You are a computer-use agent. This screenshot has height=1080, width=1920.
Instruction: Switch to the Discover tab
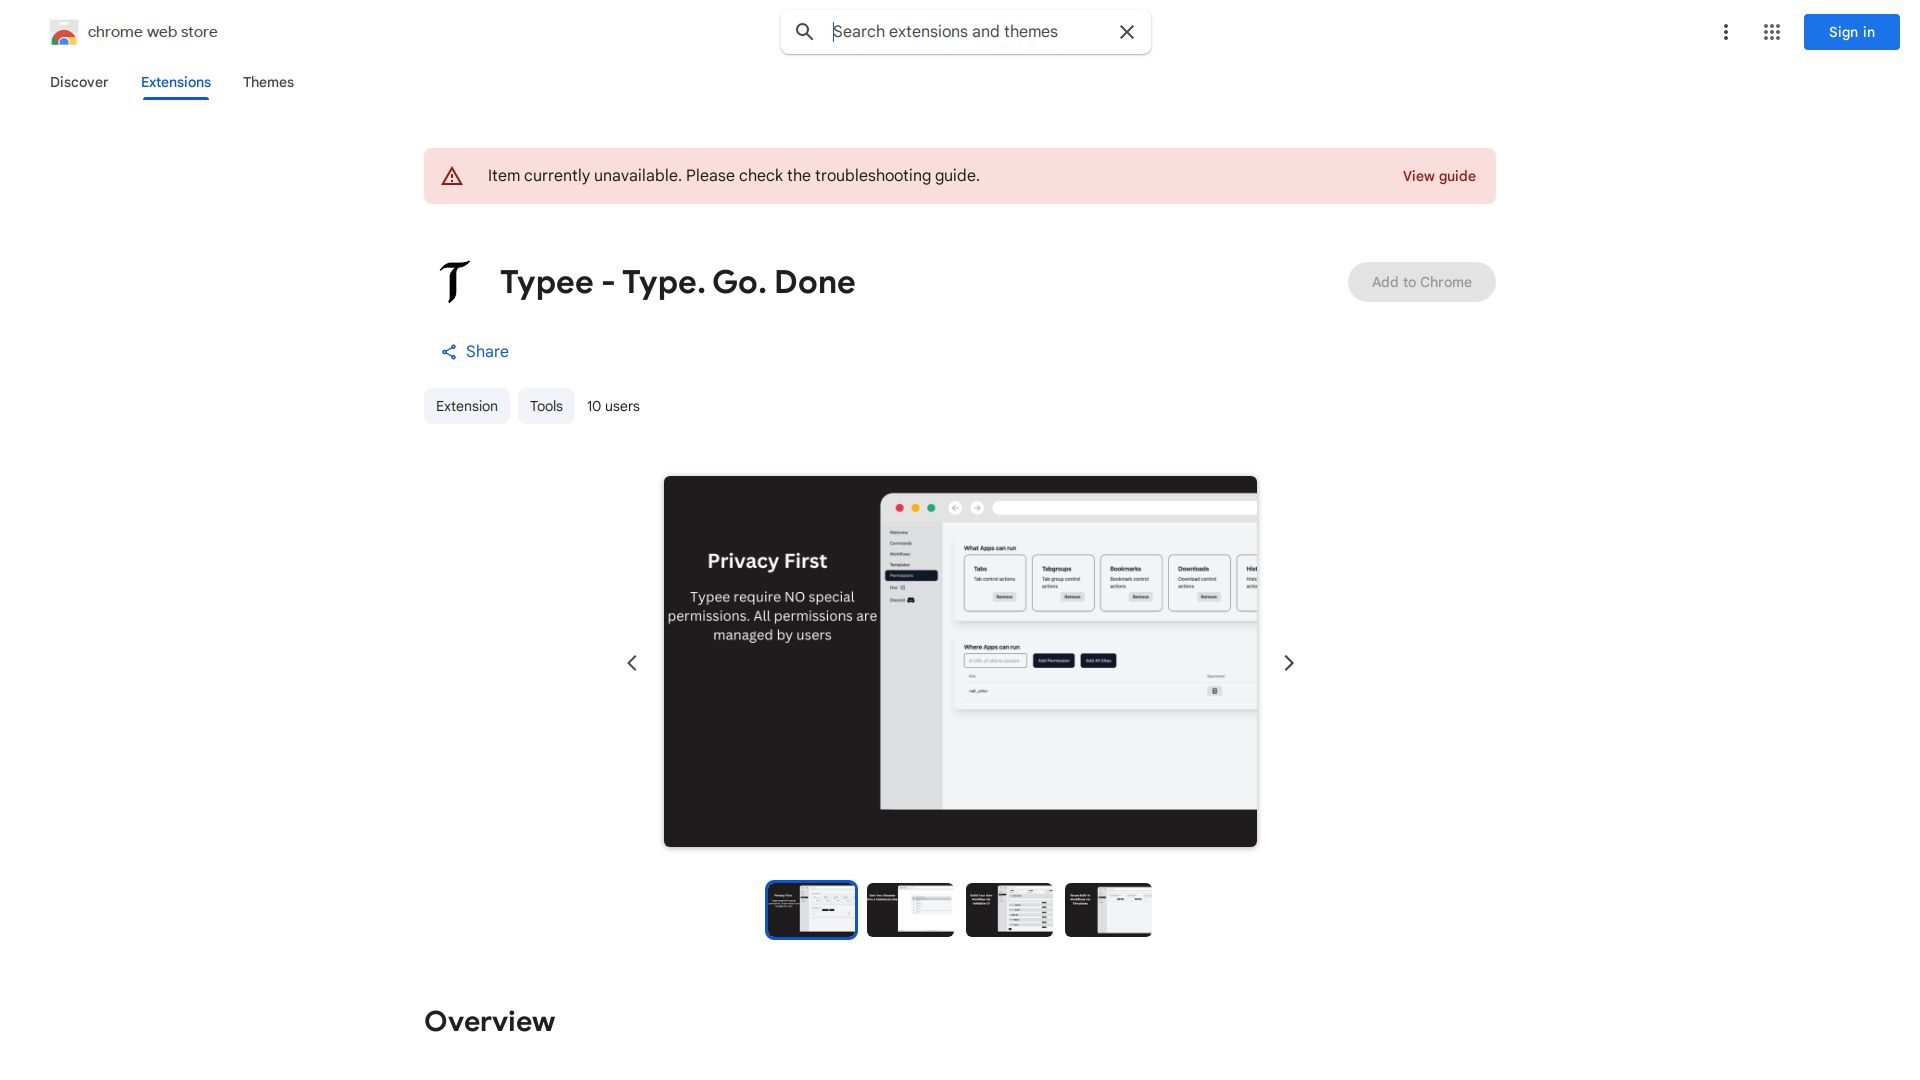point(79,82)
